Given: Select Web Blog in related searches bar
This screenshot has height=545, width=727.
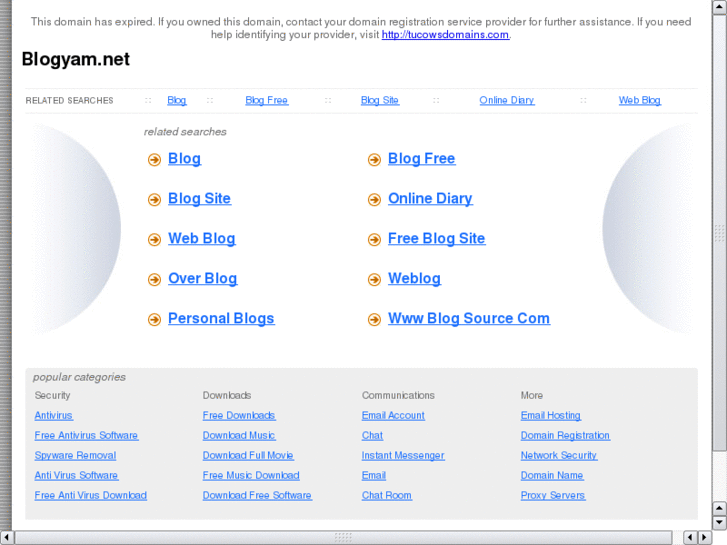Looking at the screenshot, I should tap(639, 101).
